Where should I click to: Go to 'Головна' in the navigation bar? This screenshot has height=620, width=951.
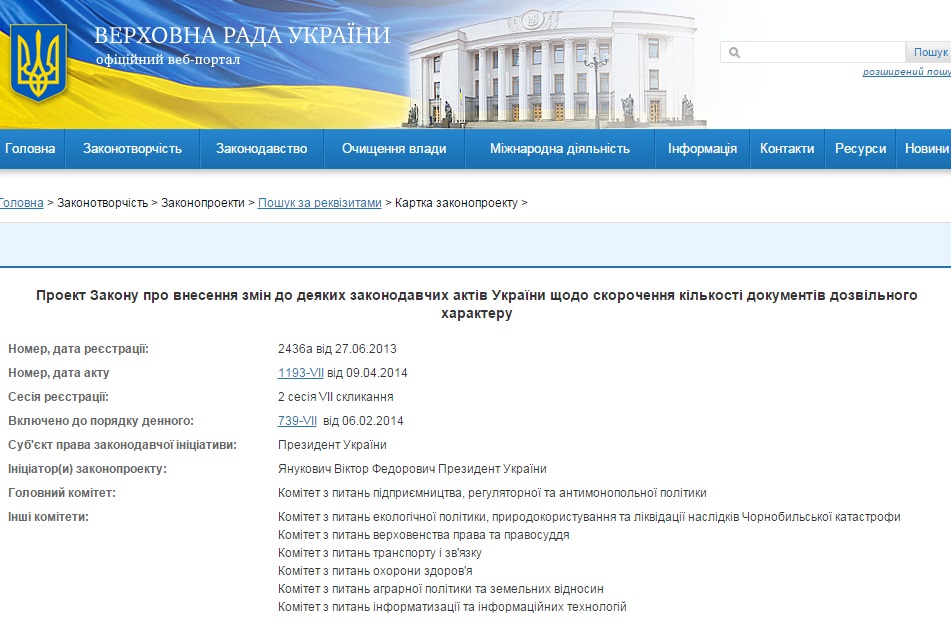(30, 149)
